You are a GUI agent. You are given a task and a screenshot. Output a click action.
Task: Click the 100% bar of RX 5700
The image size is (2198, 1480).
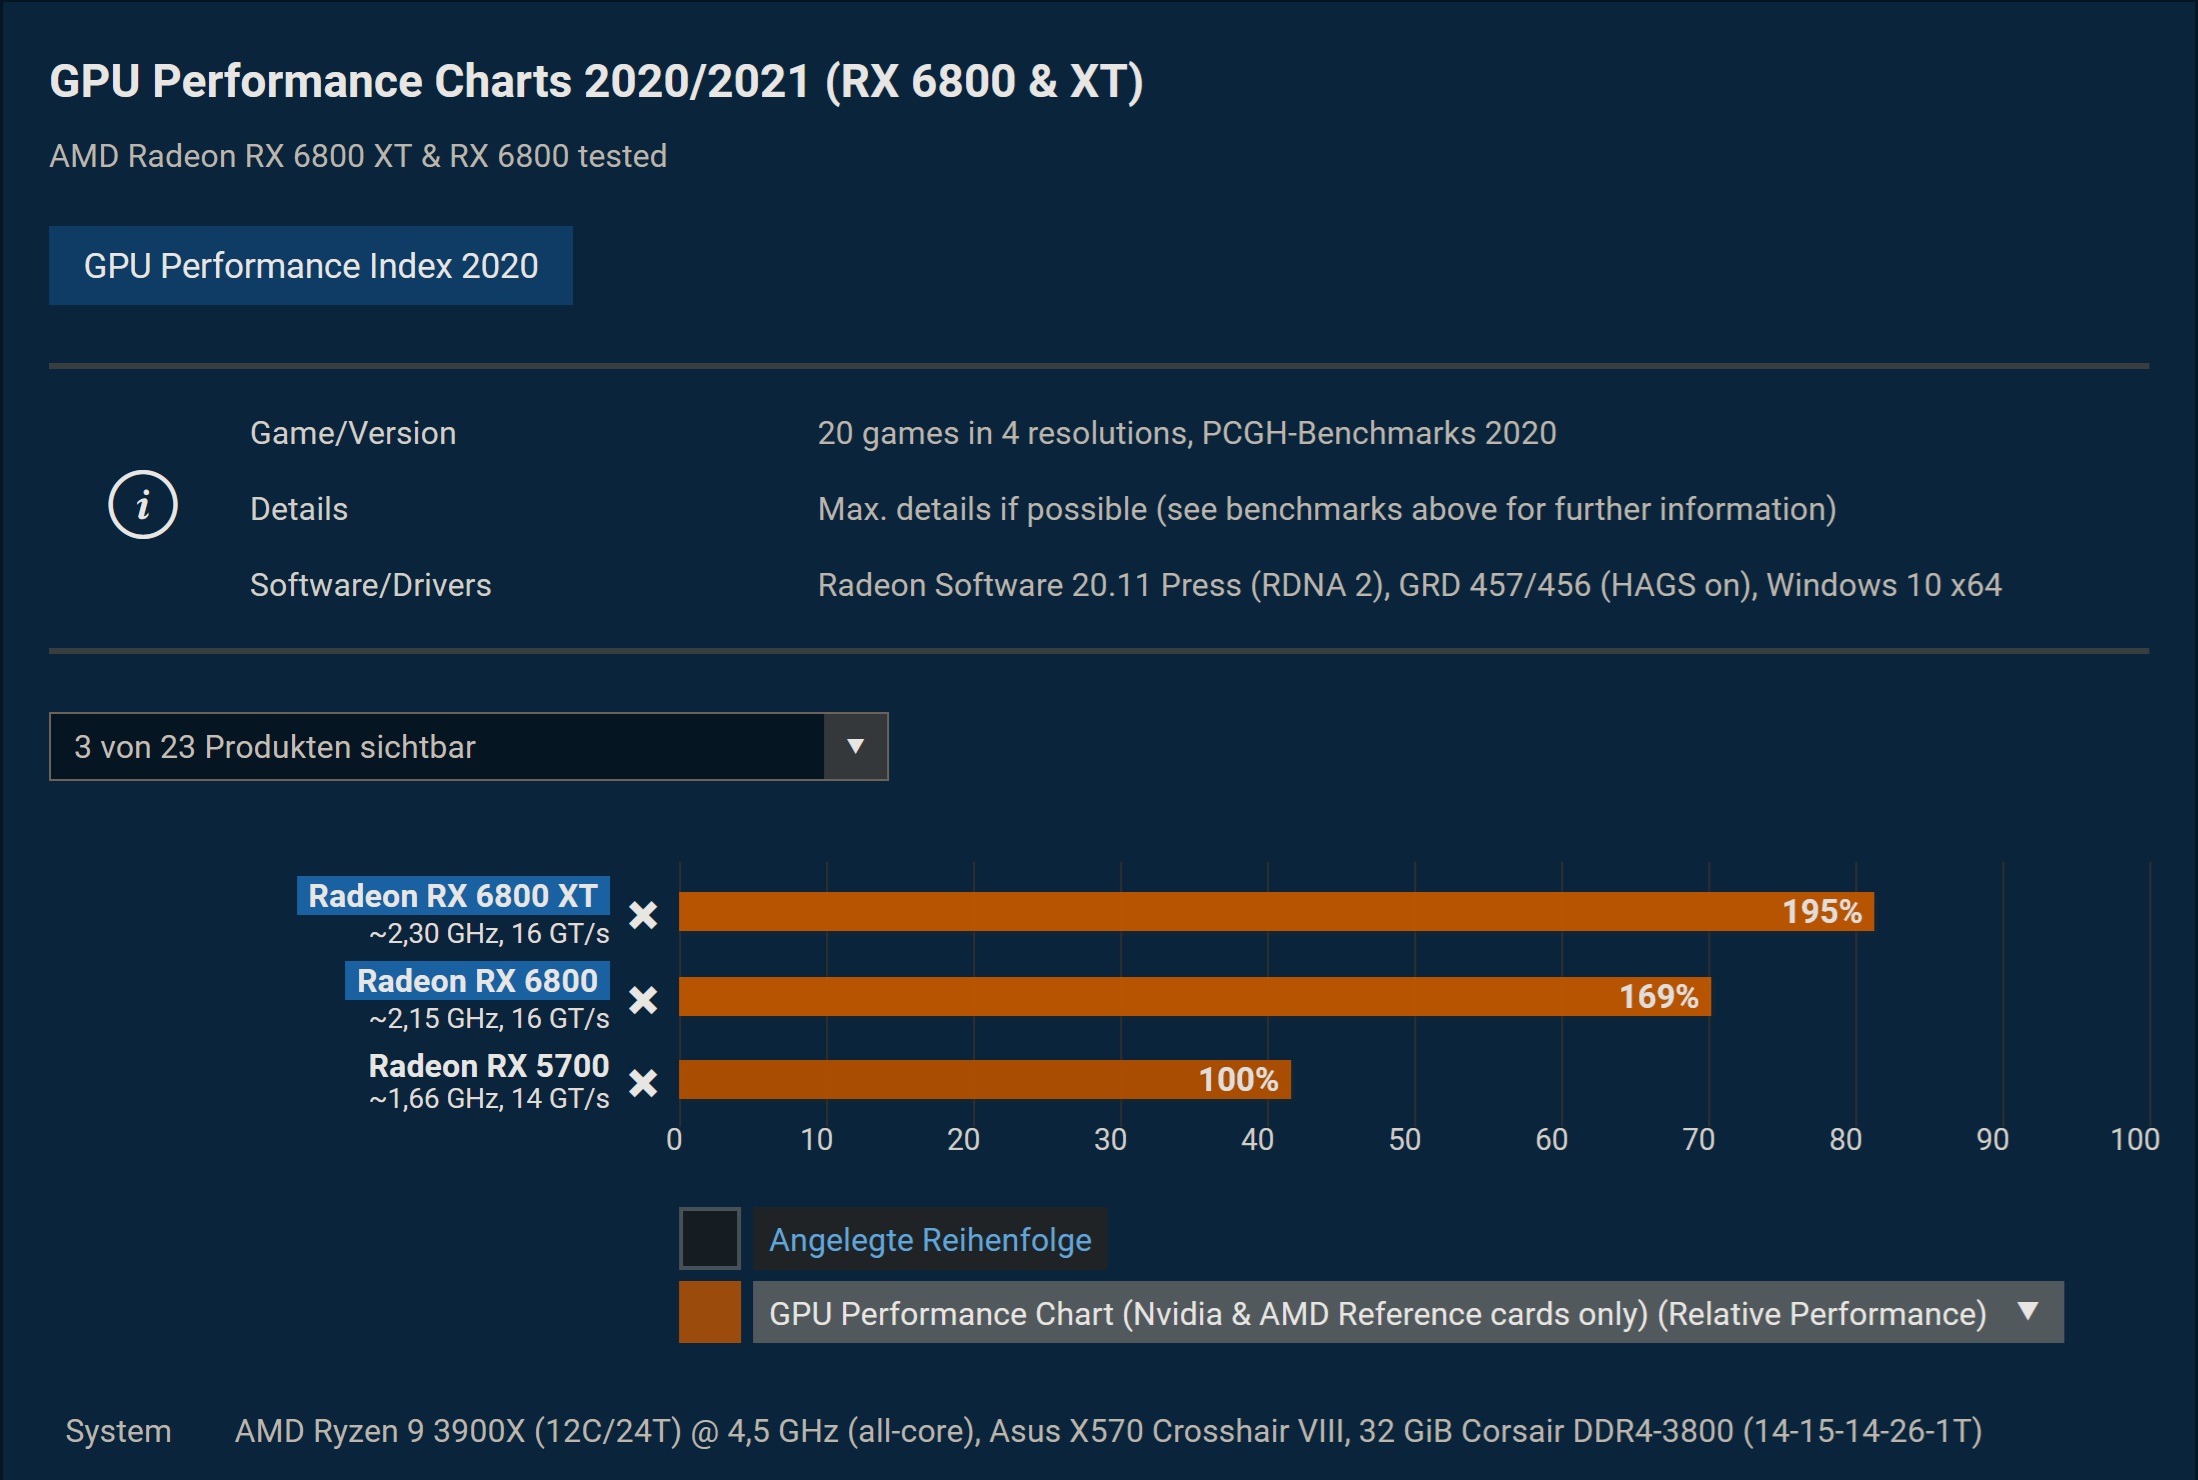coord(985,1080)
